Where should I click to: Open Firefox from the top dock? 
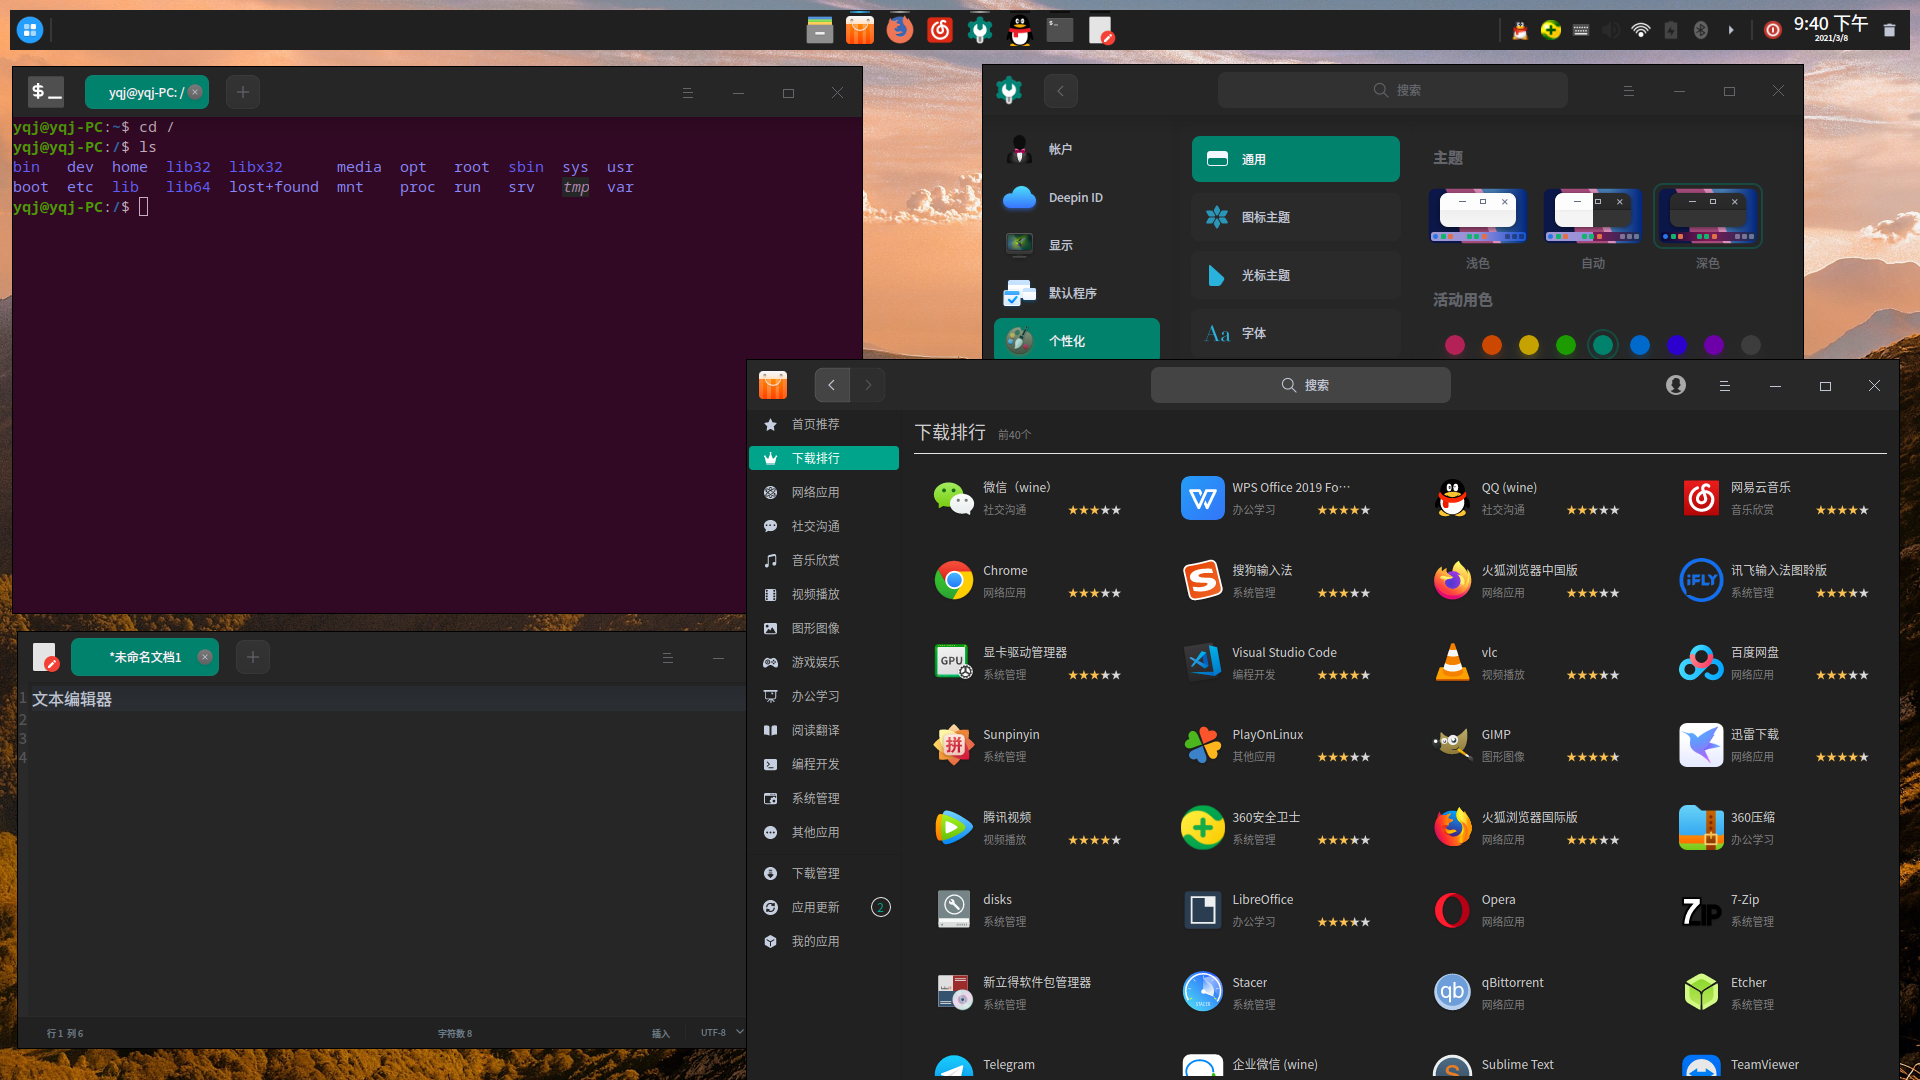(x=900, y=30)
